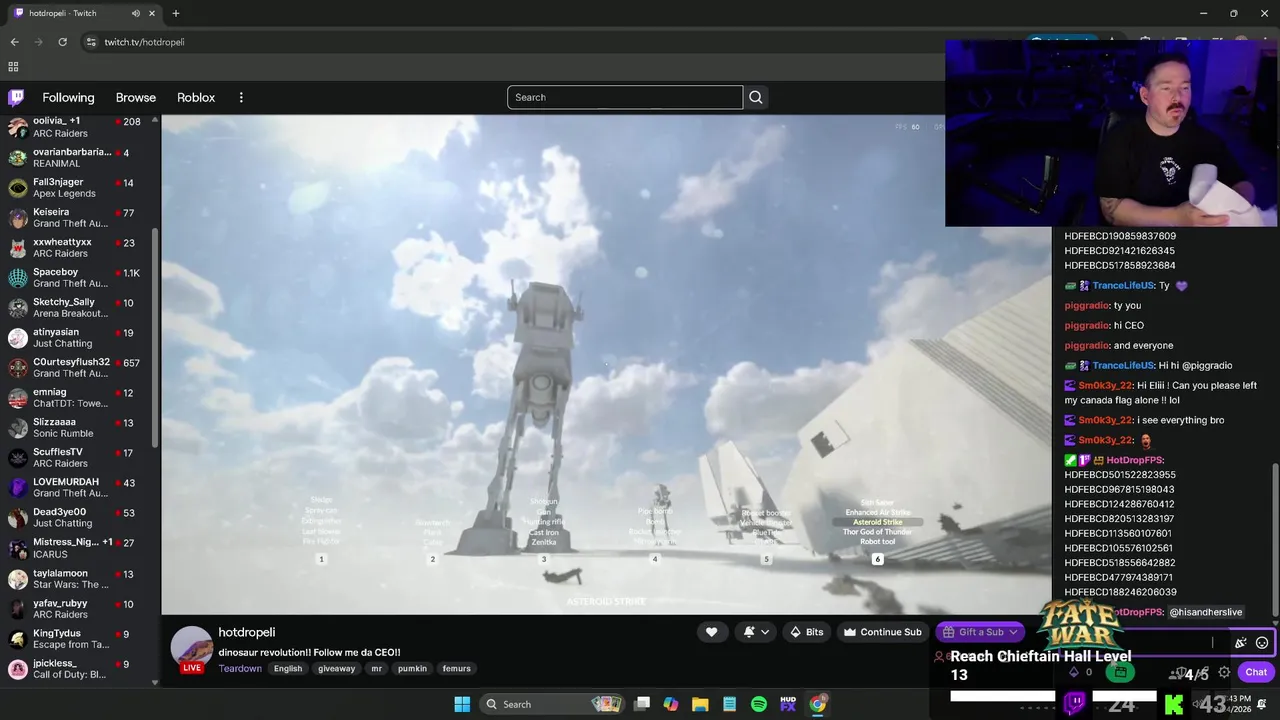Open Browse page
The height and width of the screenshot is (720, 1280).
click(x=136, y=97)
